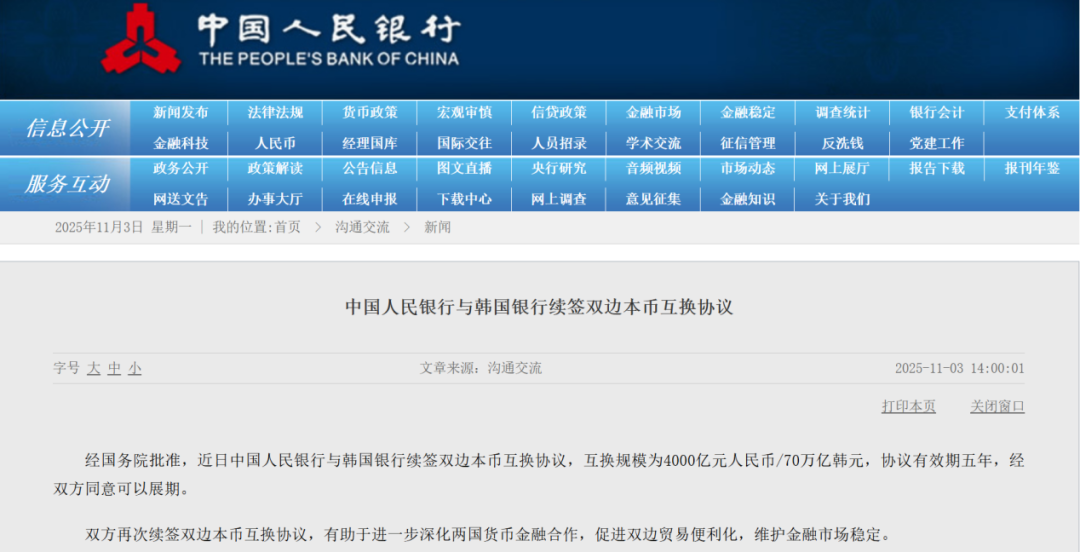Open the 国际交往 menu item
Screen dimensions: 1080x552
click(464, 143)
